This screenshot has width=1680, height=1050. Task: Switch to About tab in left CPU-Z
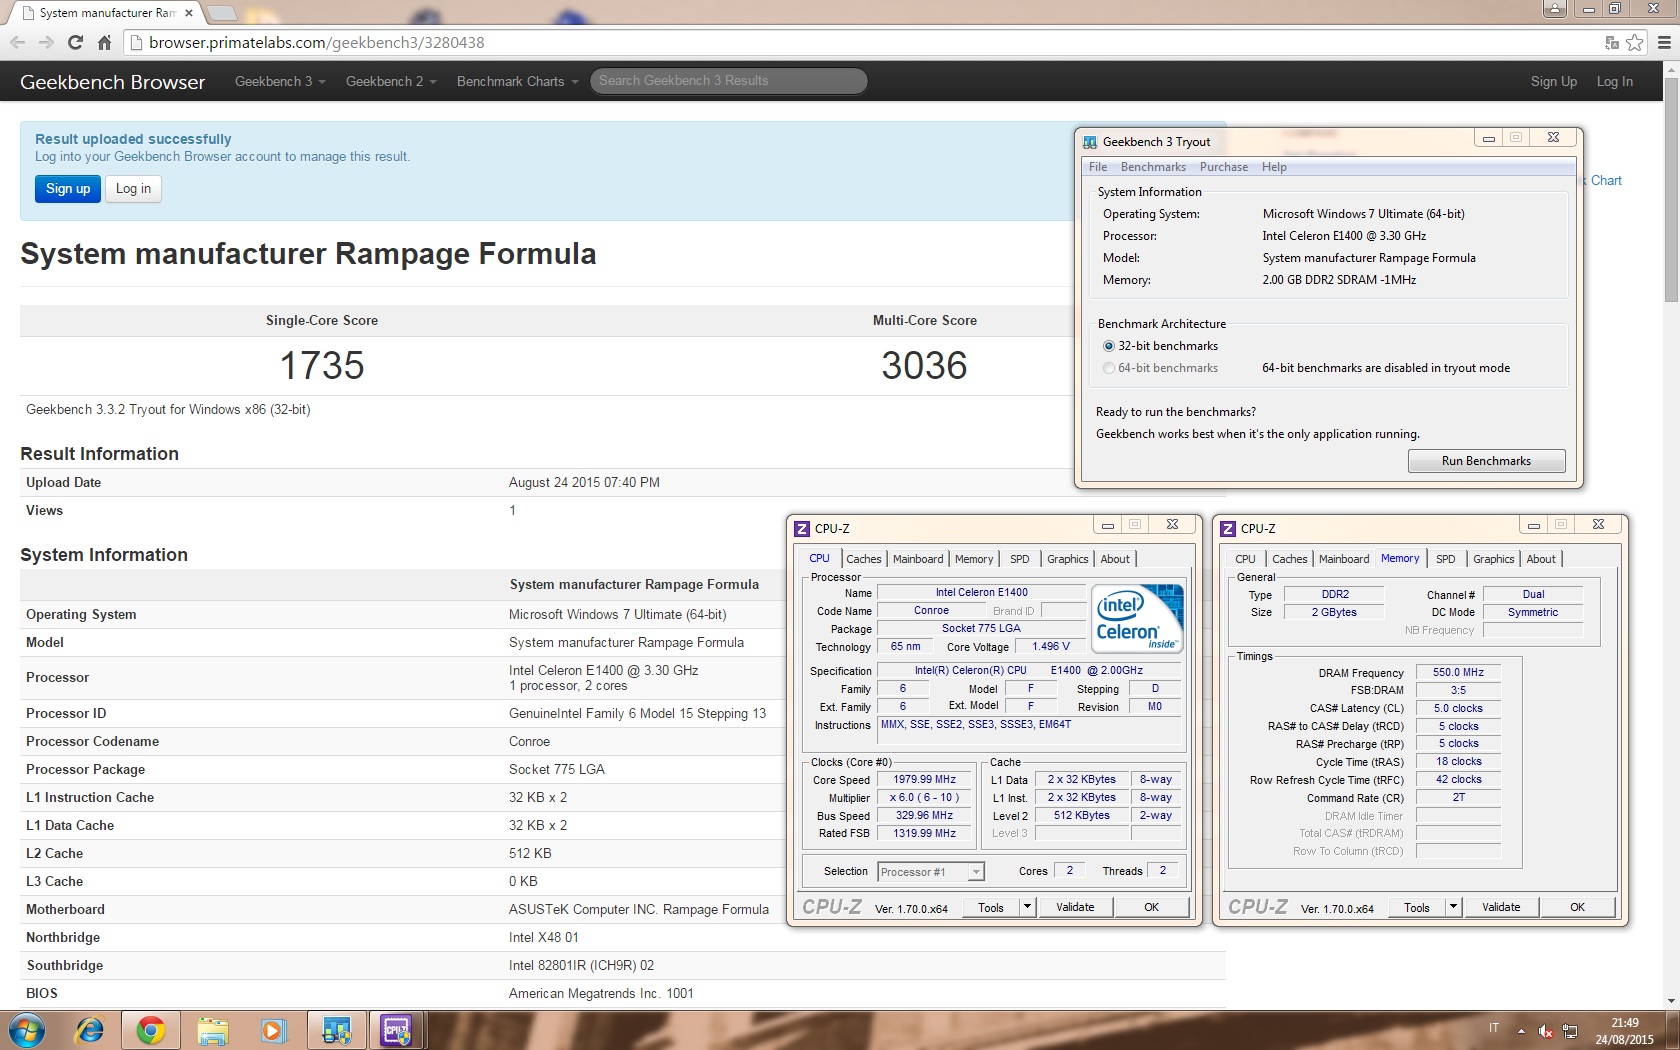(x=1115, y=559)
